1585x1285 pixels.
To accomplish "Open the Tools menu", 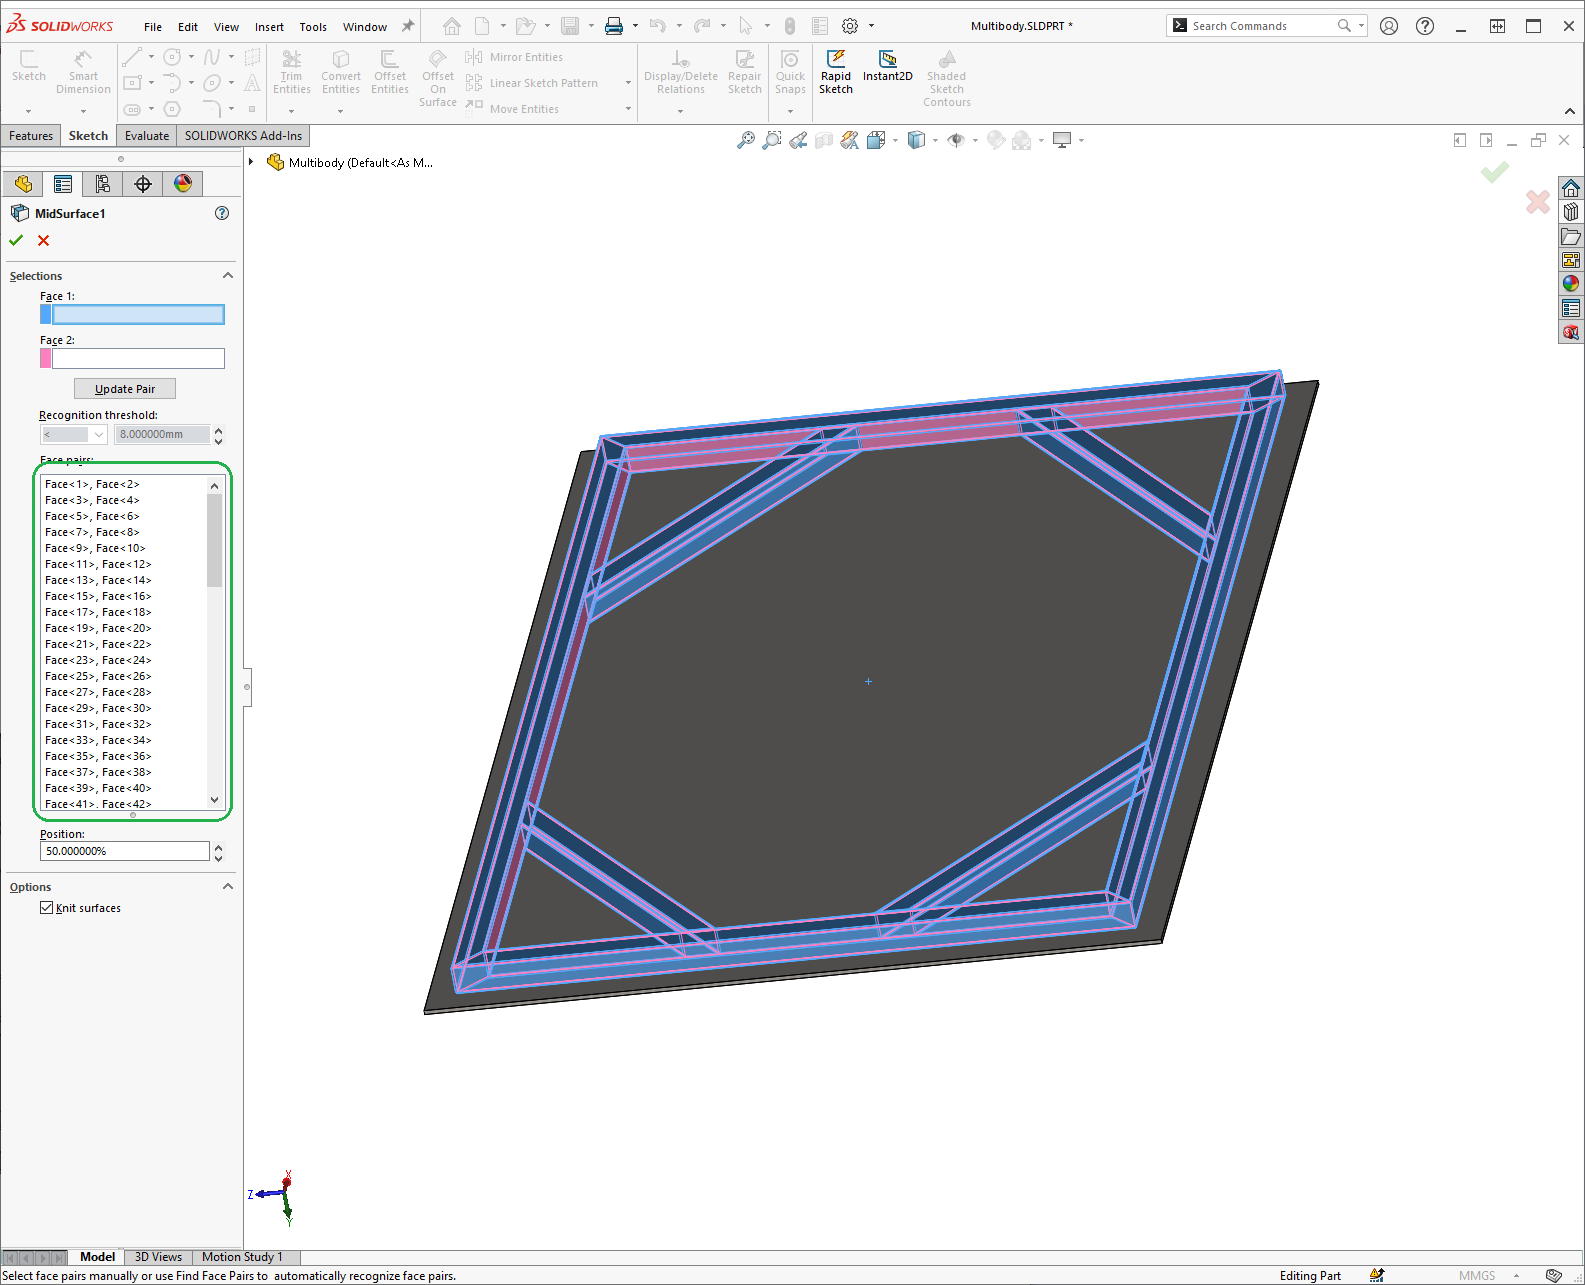I will (x=313, y=27).
